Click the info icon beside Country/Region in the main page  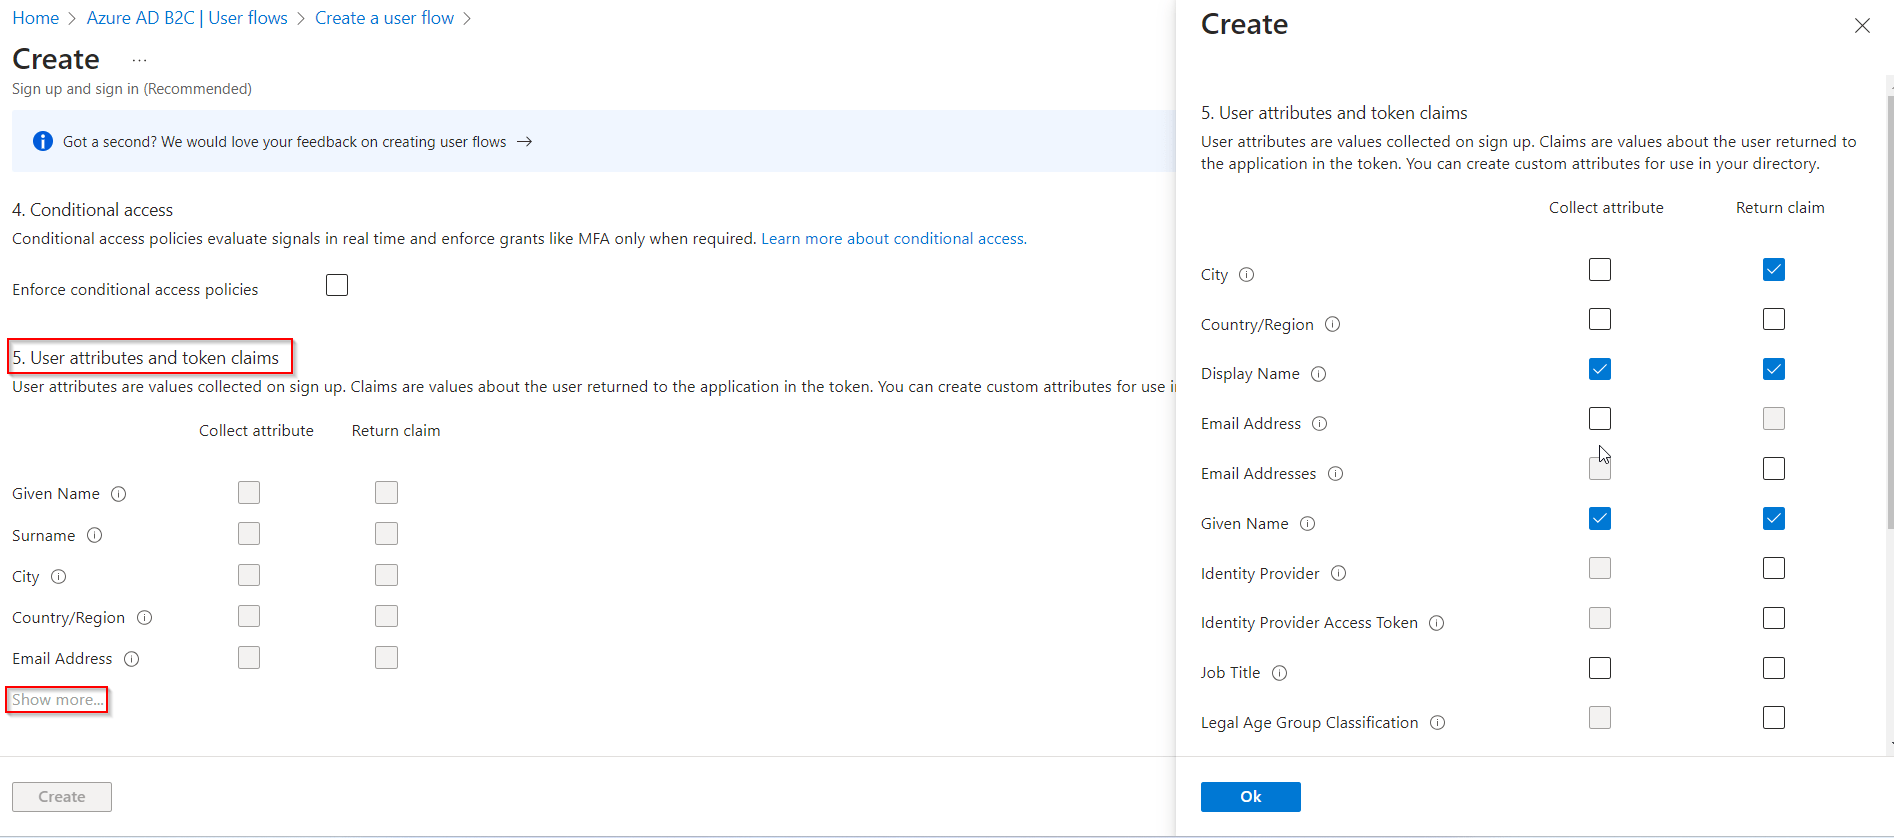point(144,618)
